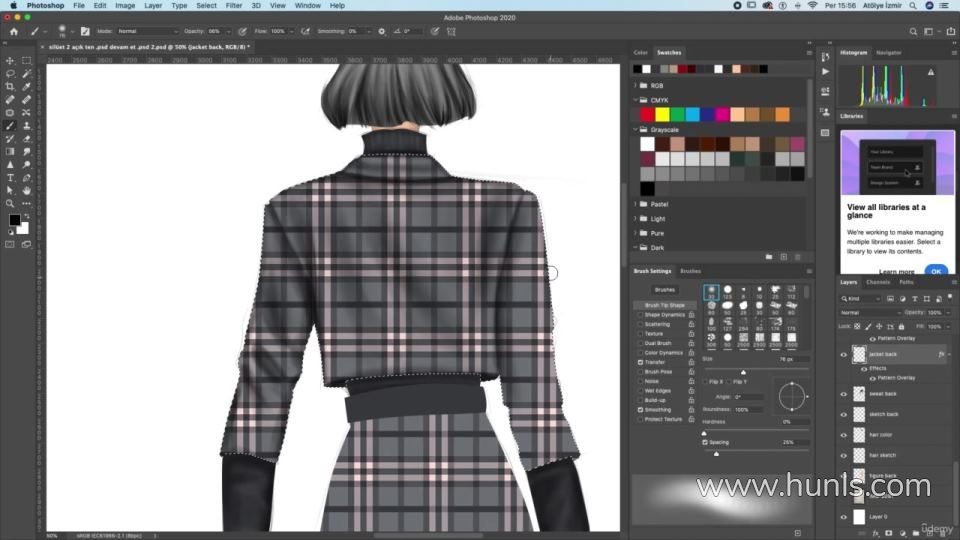Switch to the Channels tab
The image size is (960, 540).
tap(877, 282)
